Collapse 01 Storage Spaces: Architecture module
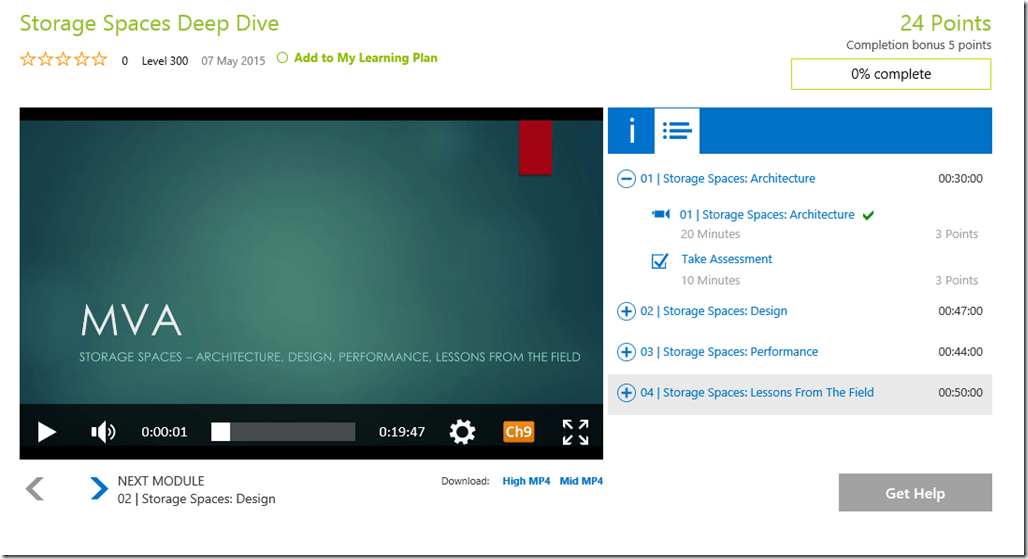This screenshot has width=1028, height=559. pos(626,179)
